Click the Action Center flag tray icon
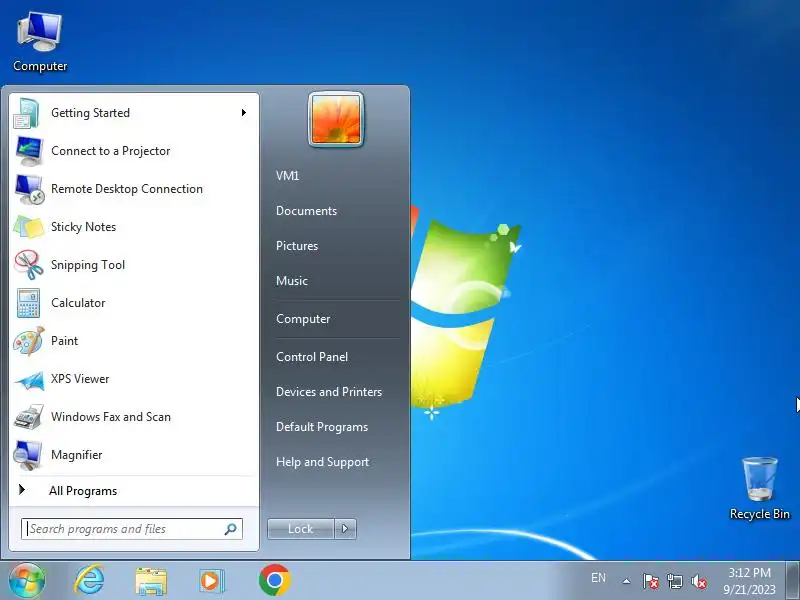The height and width of the screenshot is (600, 800). (650, 581)
